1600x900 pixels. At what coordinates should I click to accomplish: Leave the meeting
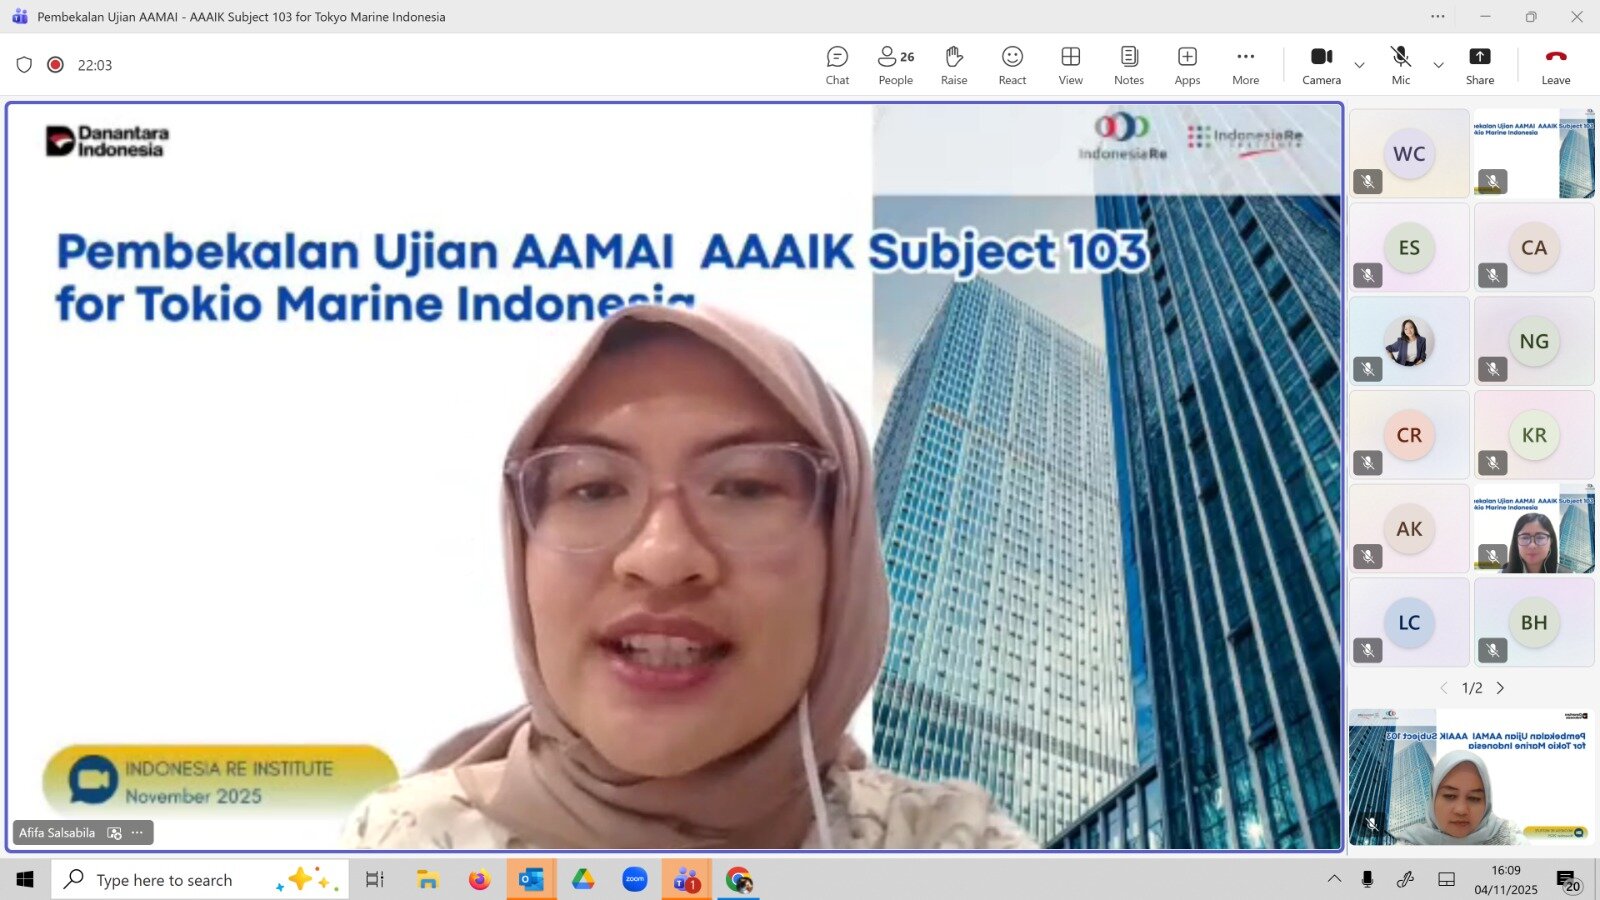pos(1555,66)
